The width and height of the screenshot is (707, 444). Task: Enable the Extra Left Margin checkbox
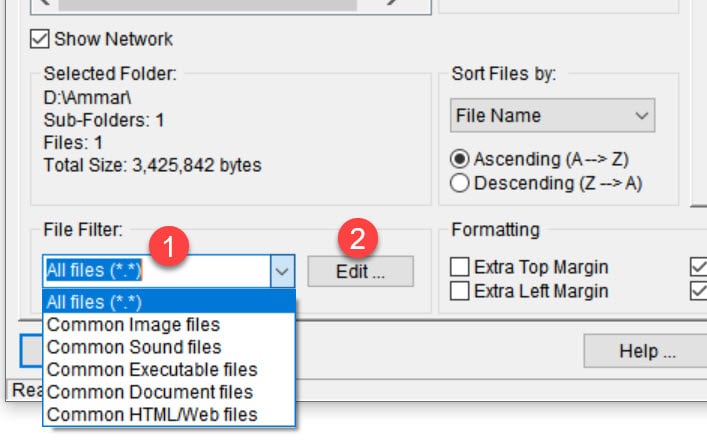click(459, 291)
